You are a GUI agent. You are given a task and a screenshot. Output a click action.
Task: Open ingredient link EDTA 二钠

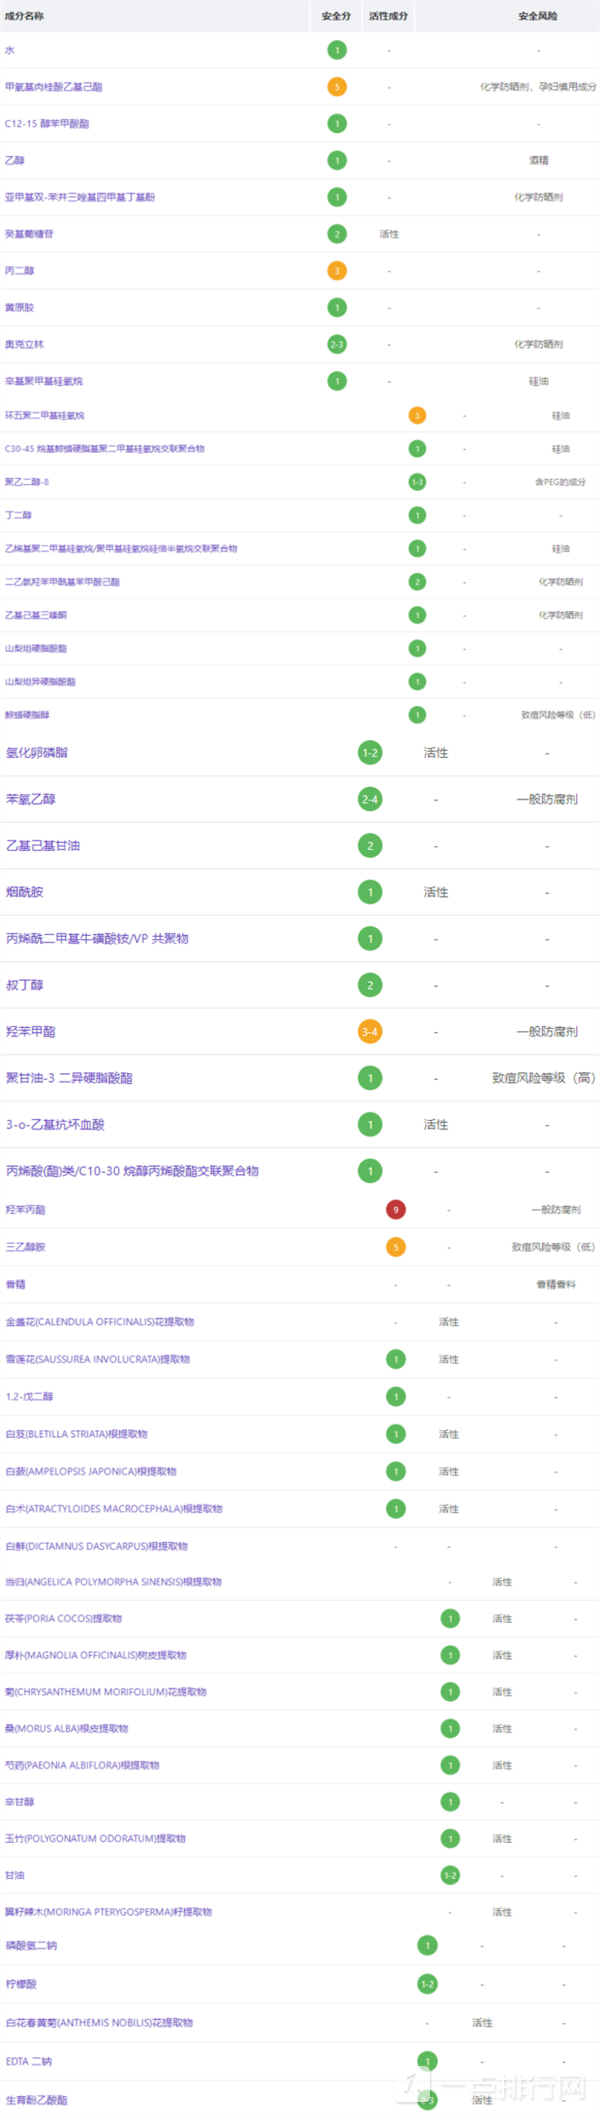tap(29, 2061)
